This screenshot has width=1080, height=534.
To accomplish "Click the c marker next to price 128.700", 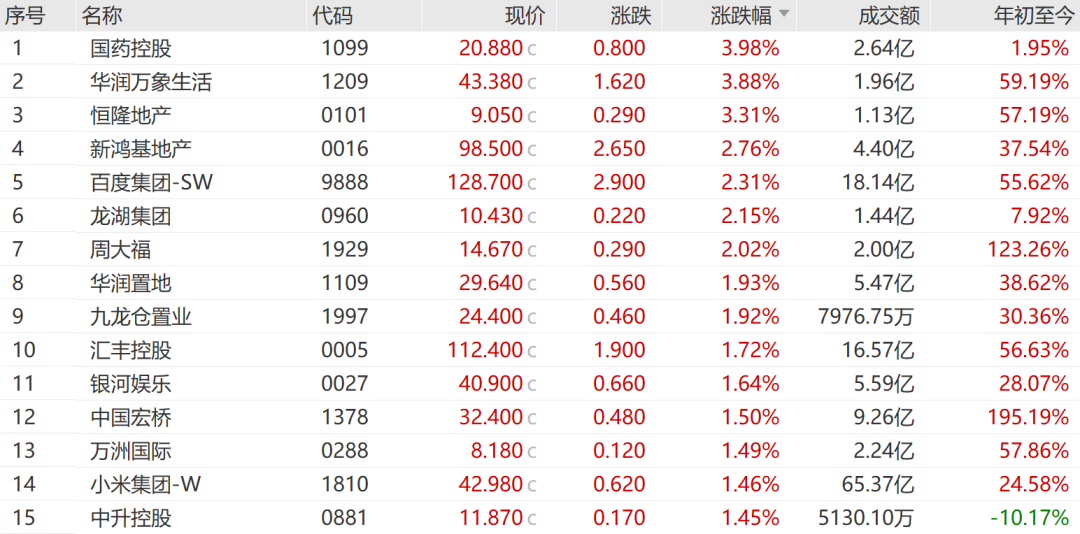I will (532, 183).
